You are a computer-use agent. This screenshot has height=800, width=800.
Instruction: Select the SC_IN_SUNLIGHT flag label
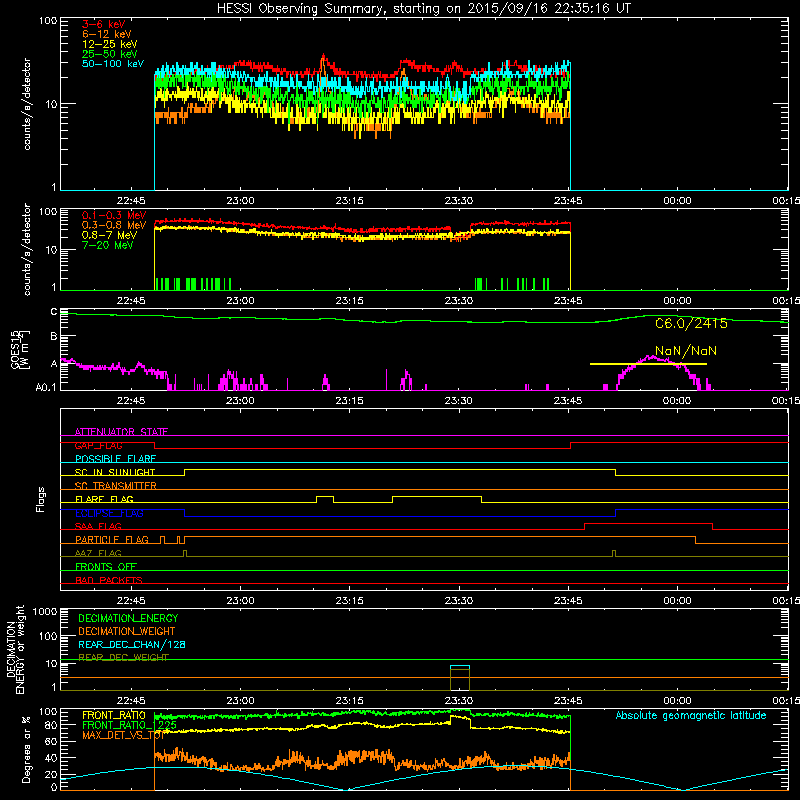click(x=115, y=472)
